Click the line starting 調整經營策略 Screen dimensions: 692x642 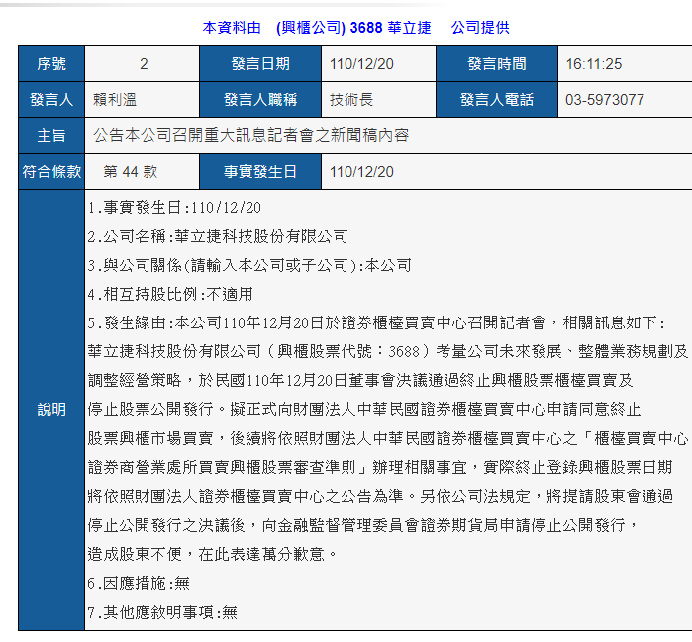360,380
